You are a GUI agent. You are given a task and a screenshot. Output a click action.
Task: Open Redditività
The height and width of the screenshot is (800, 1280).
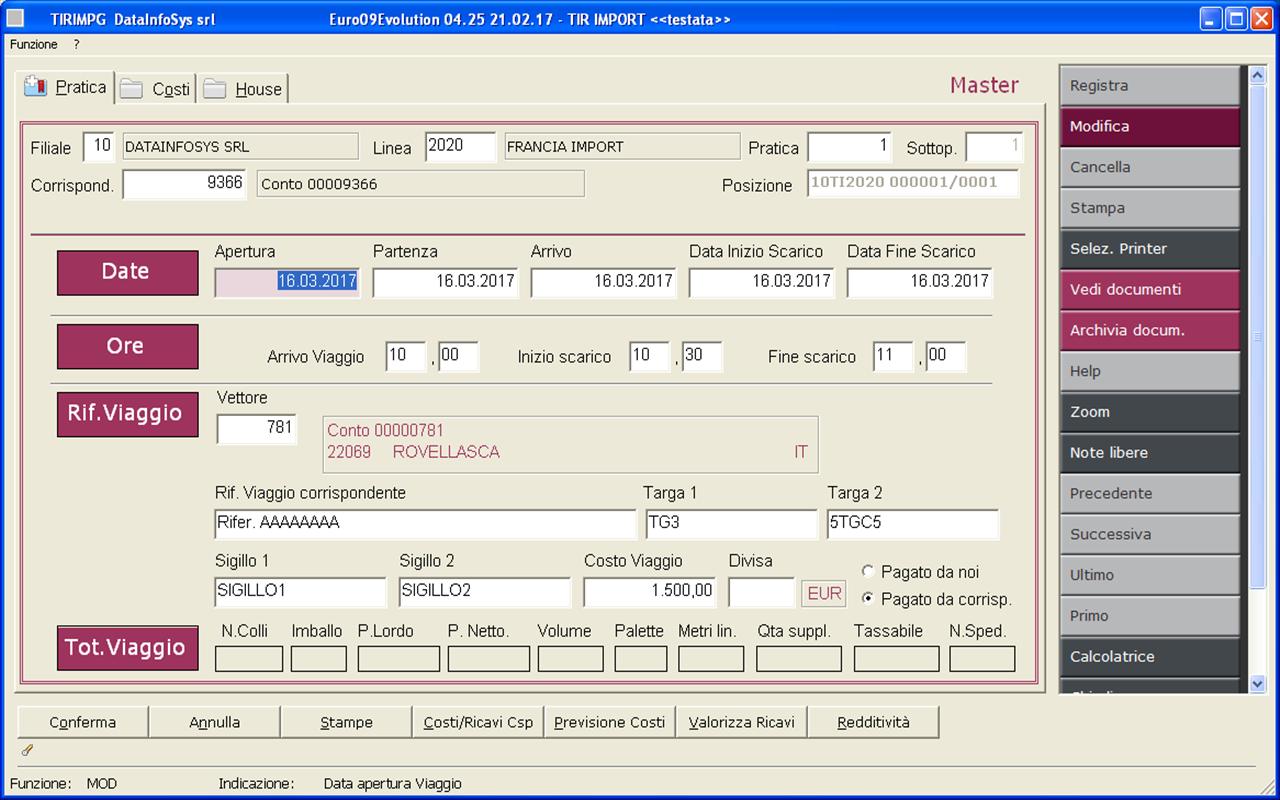point(873,722)
